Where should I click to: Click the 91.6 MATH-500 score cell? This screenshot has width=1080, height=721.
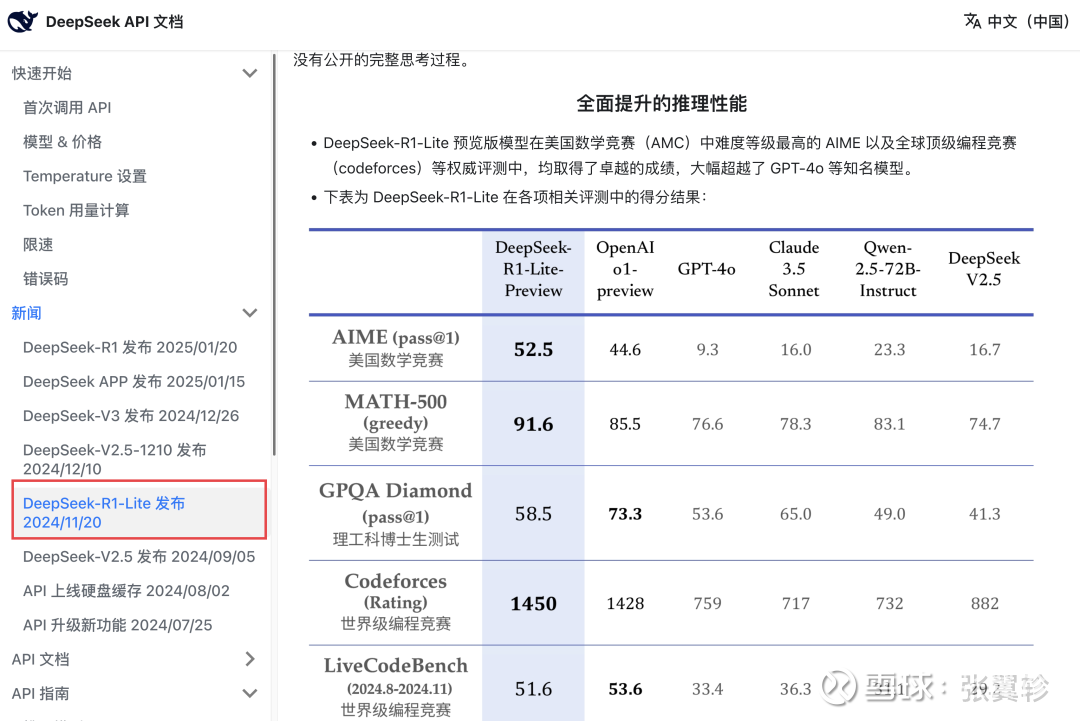[x=533, y=424]
